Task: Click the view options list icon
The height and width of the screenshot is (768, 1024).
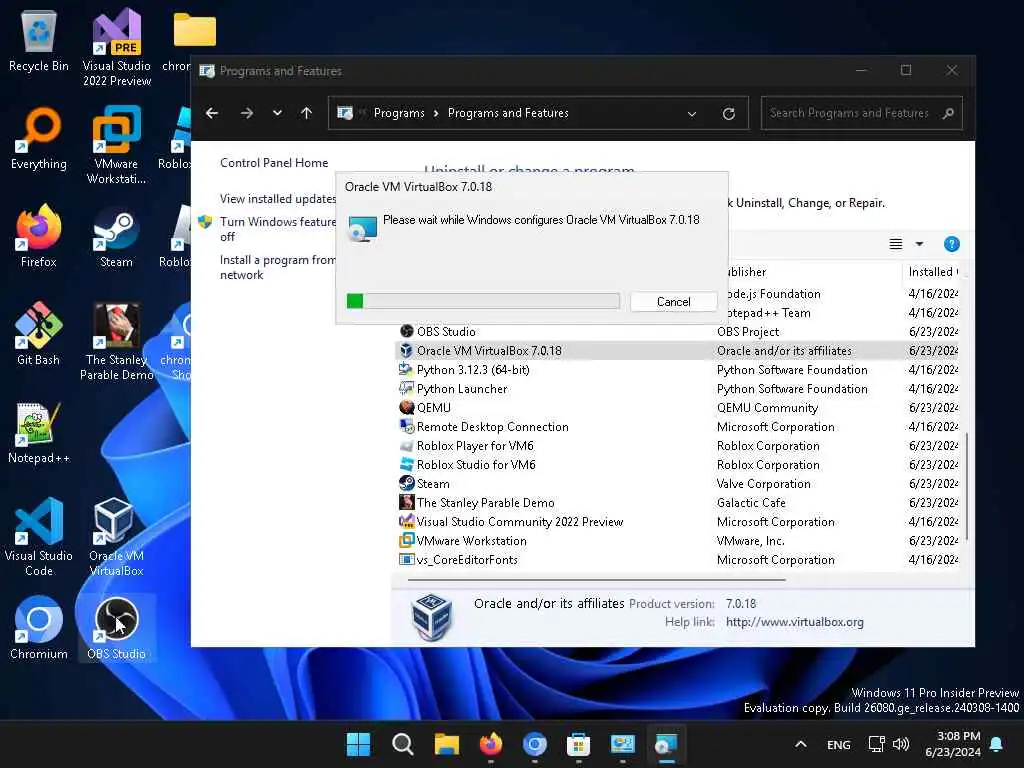Action: 896,244
